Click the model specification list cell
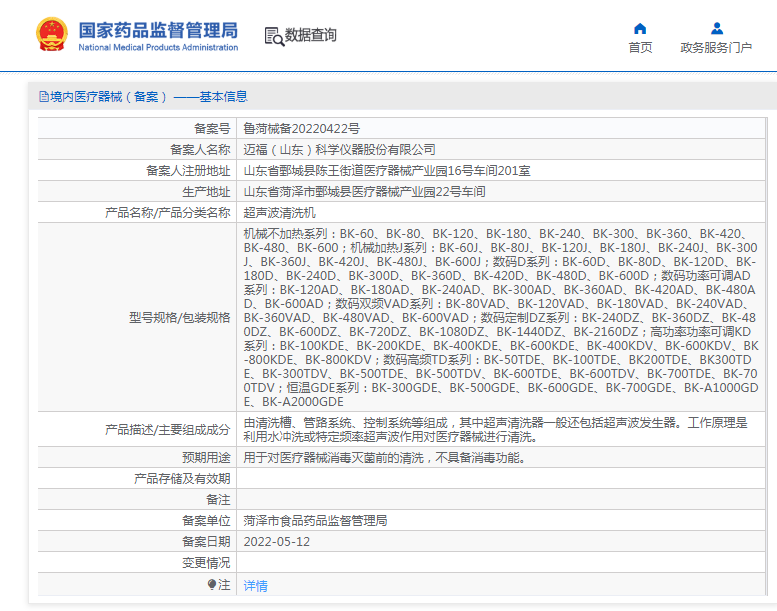Image resolution: width=777 pixels, height=611 pixels. (501, 317)
